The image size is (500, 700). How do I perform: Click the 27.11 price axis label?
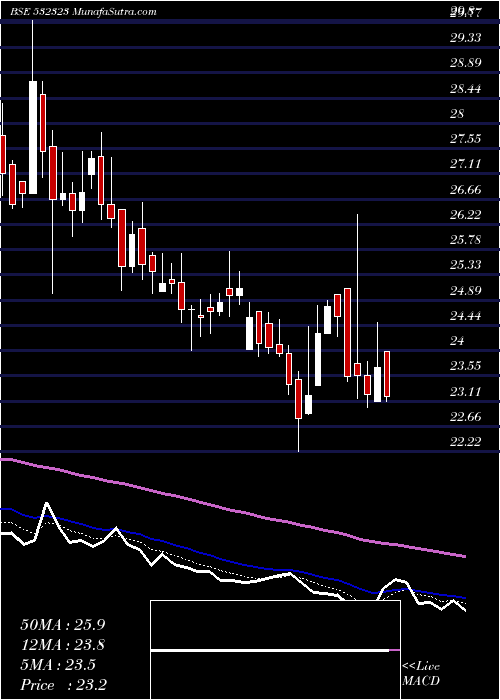[x=466, y=164]
